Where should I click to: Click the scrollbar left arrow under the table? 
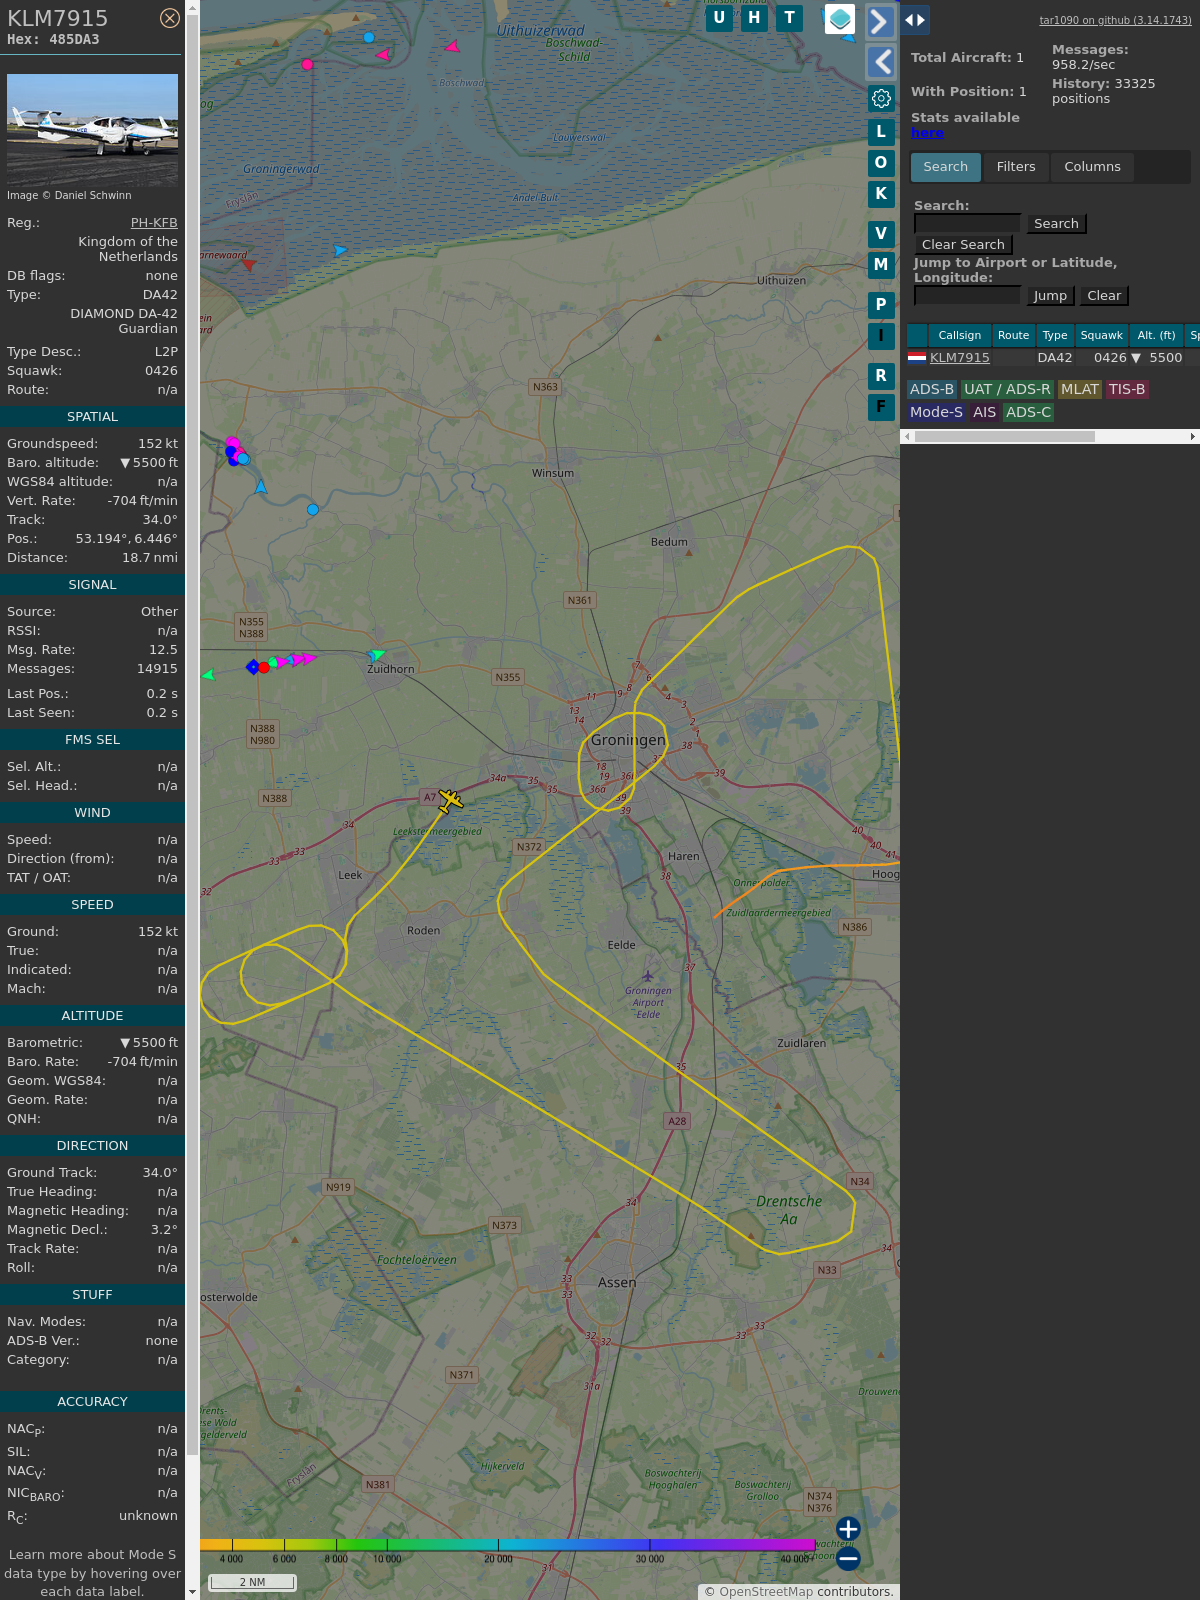(907, 436)
